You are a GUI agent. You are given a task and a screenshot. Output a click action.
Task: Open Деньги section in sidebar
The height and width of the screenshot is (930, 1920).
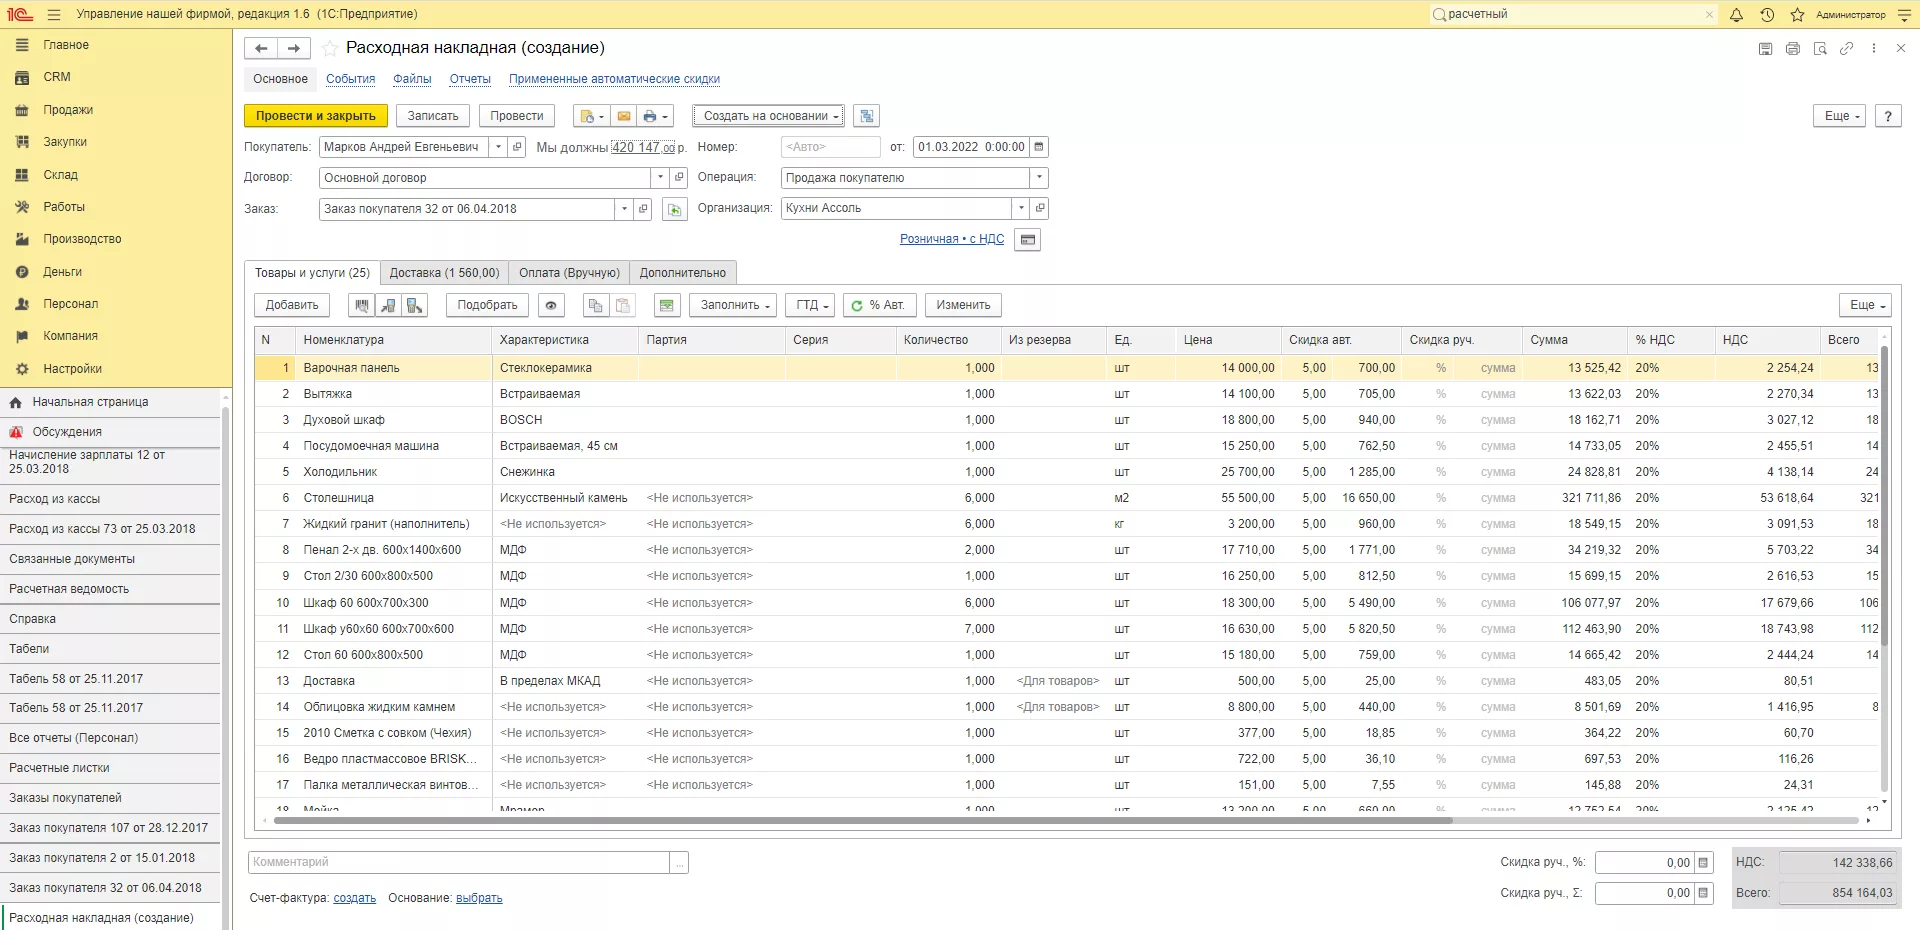click(x=62, y=272)
